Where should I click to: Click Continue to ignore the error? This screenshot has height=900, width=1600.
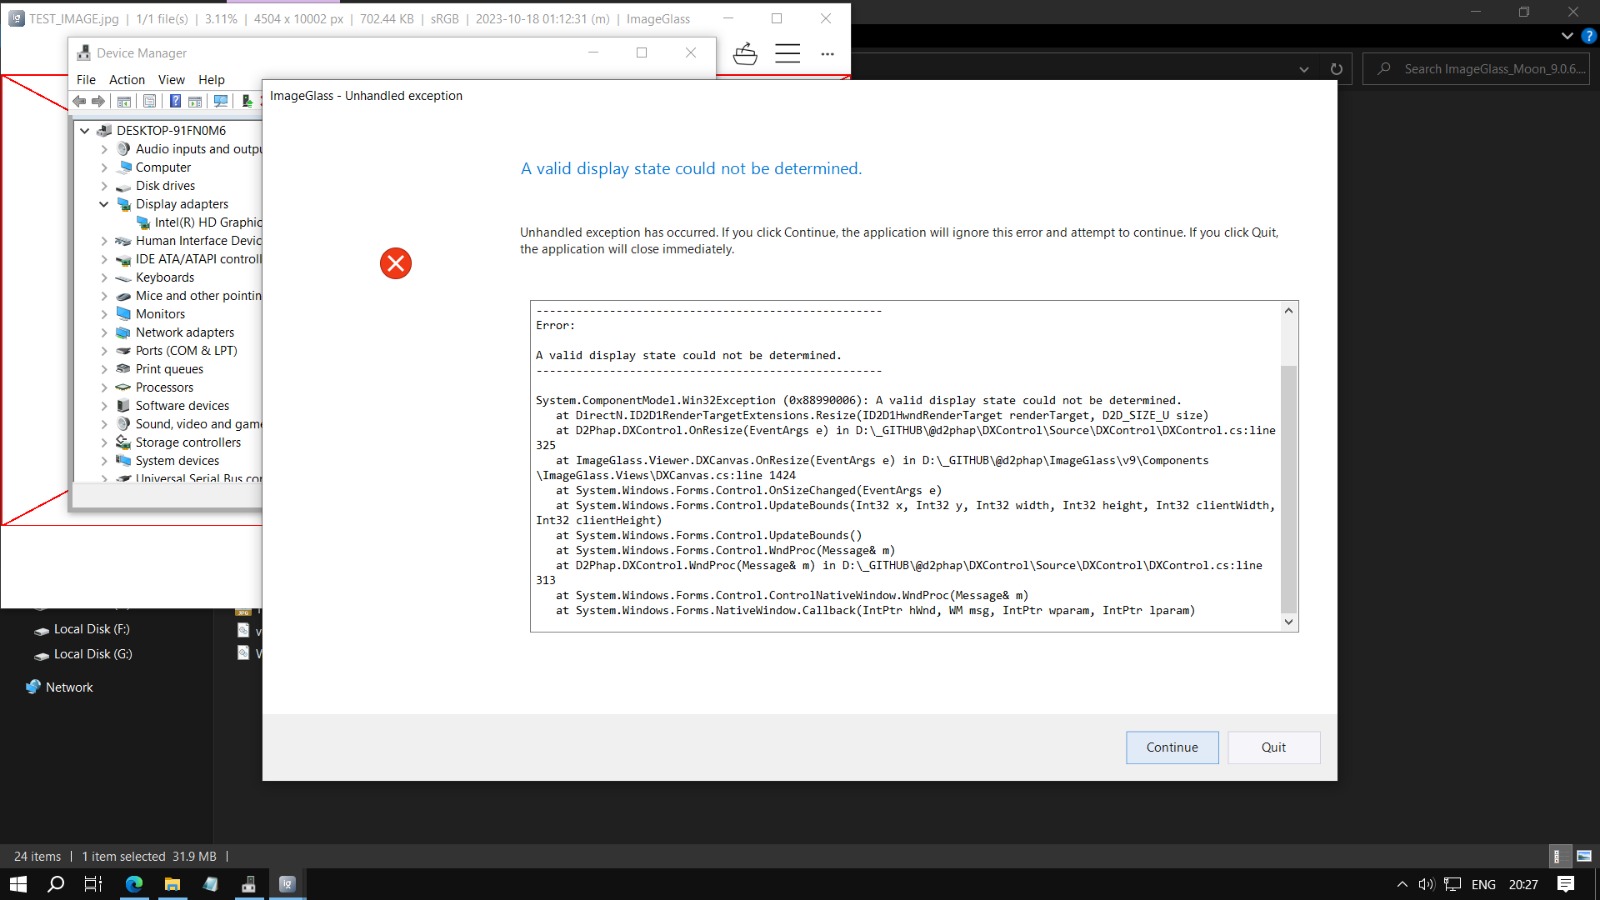[1171, 747]
